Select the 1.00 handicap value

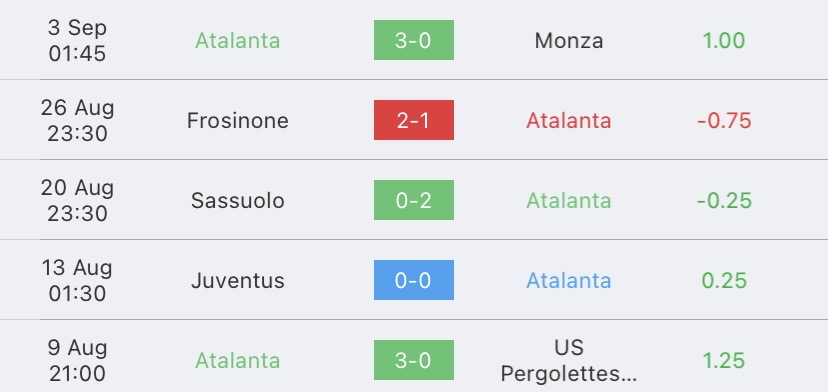pos(724,41)
